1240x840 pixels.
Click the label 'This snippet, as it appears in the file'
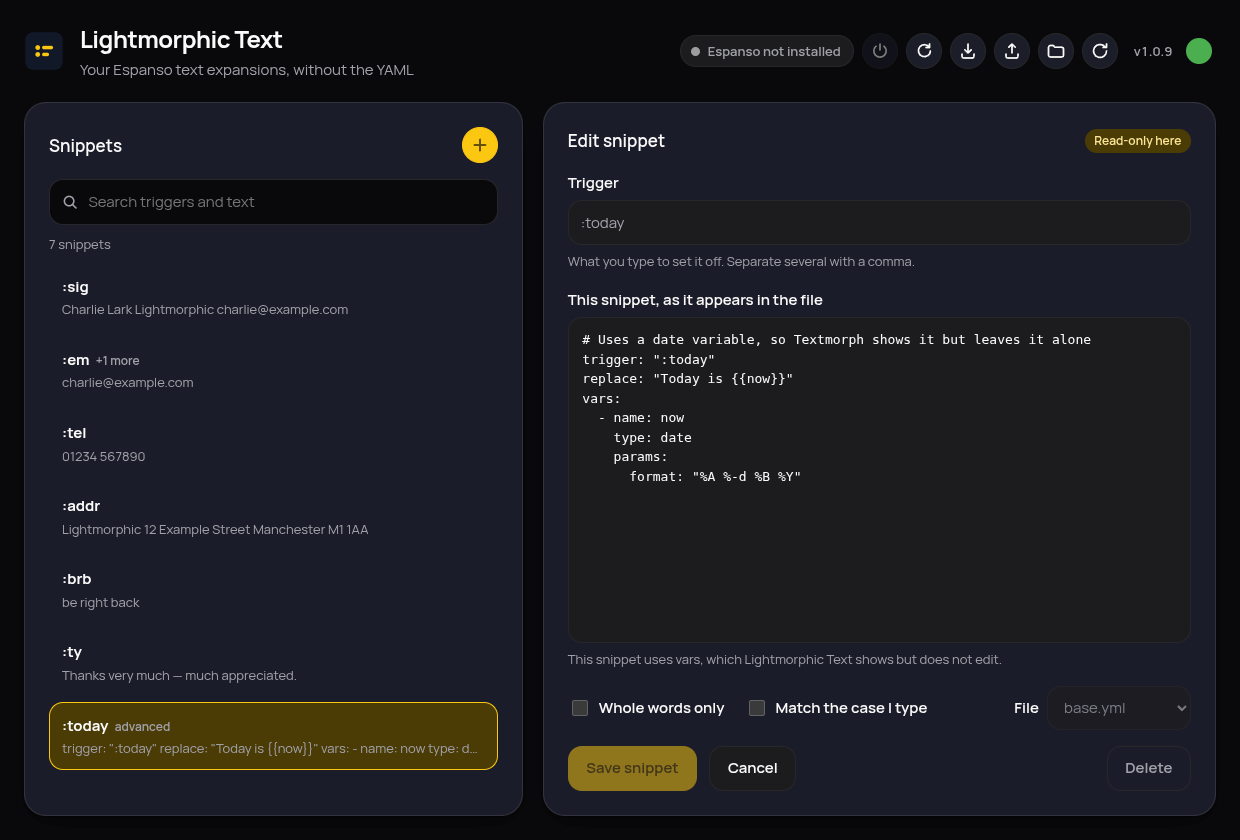tap(695, 300)
